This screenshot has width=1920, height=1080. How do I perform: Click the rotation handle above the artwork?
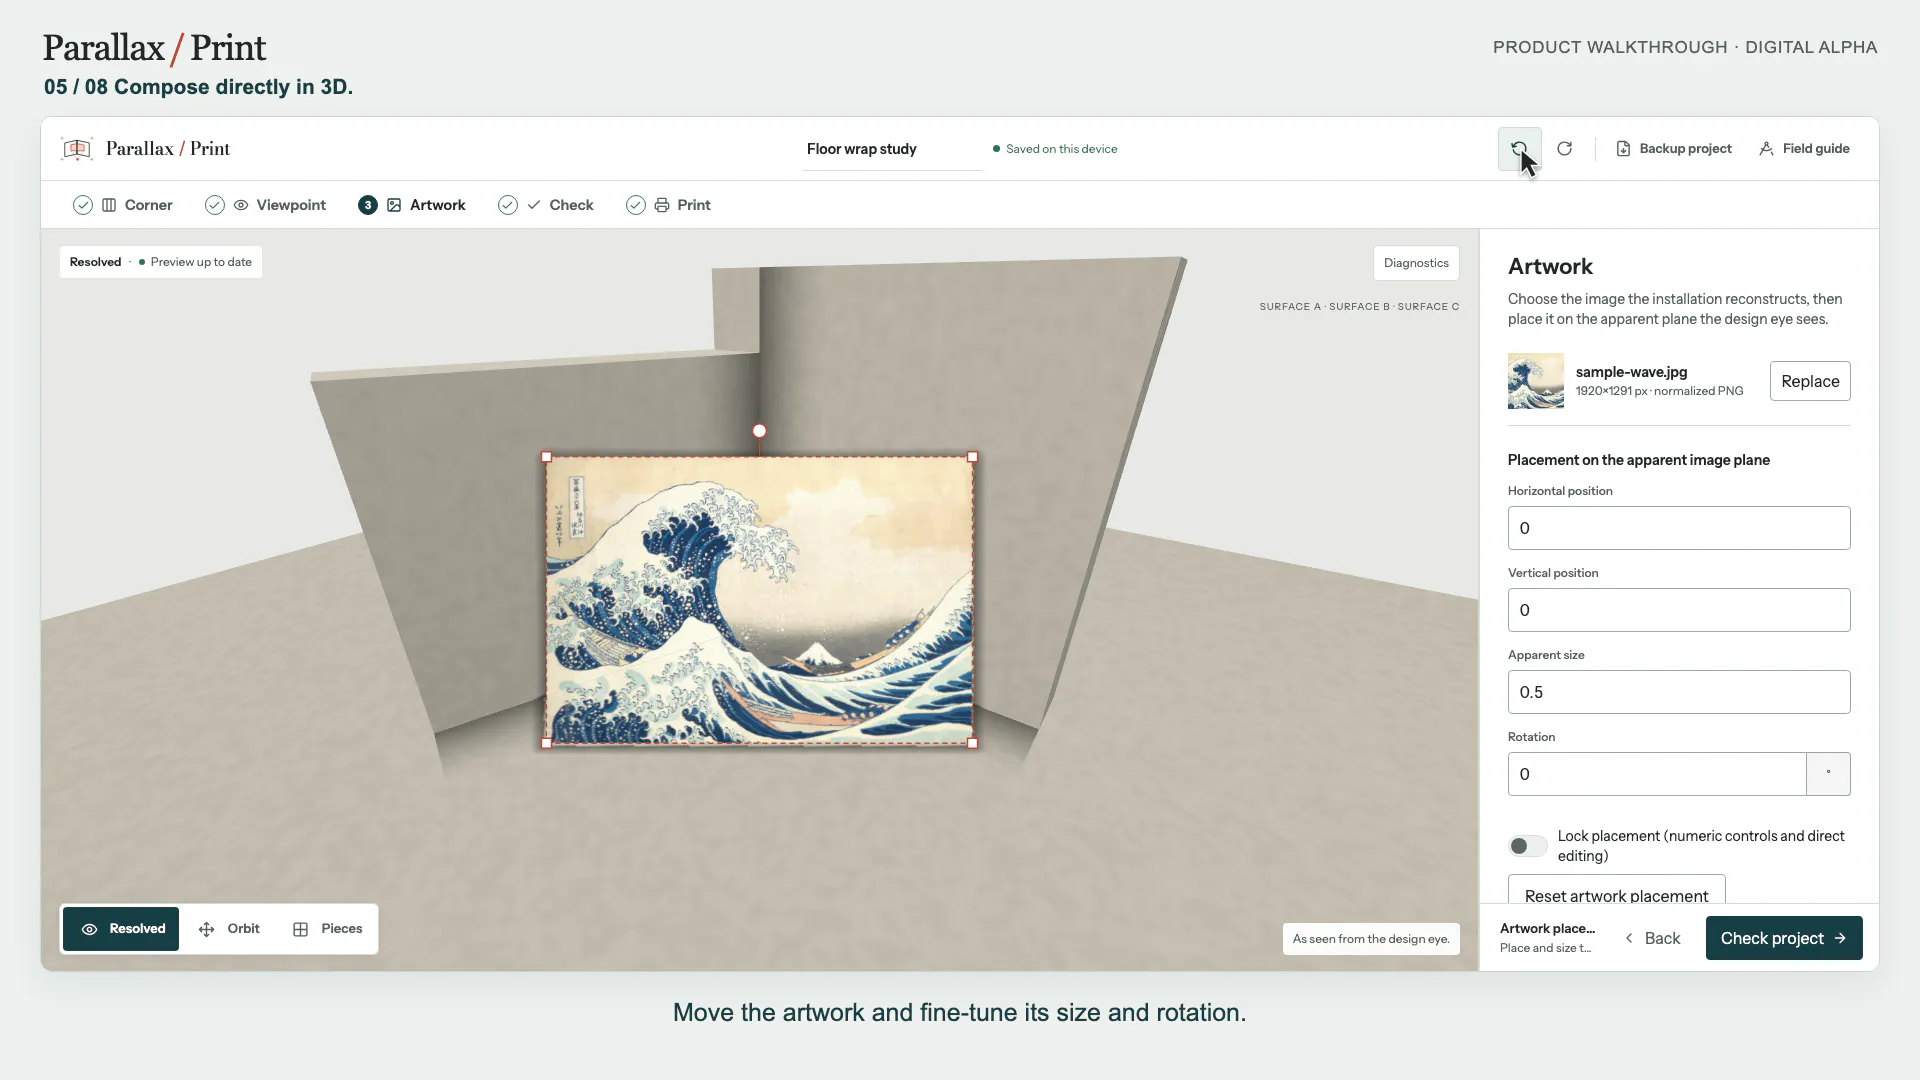tap(760, 431)
